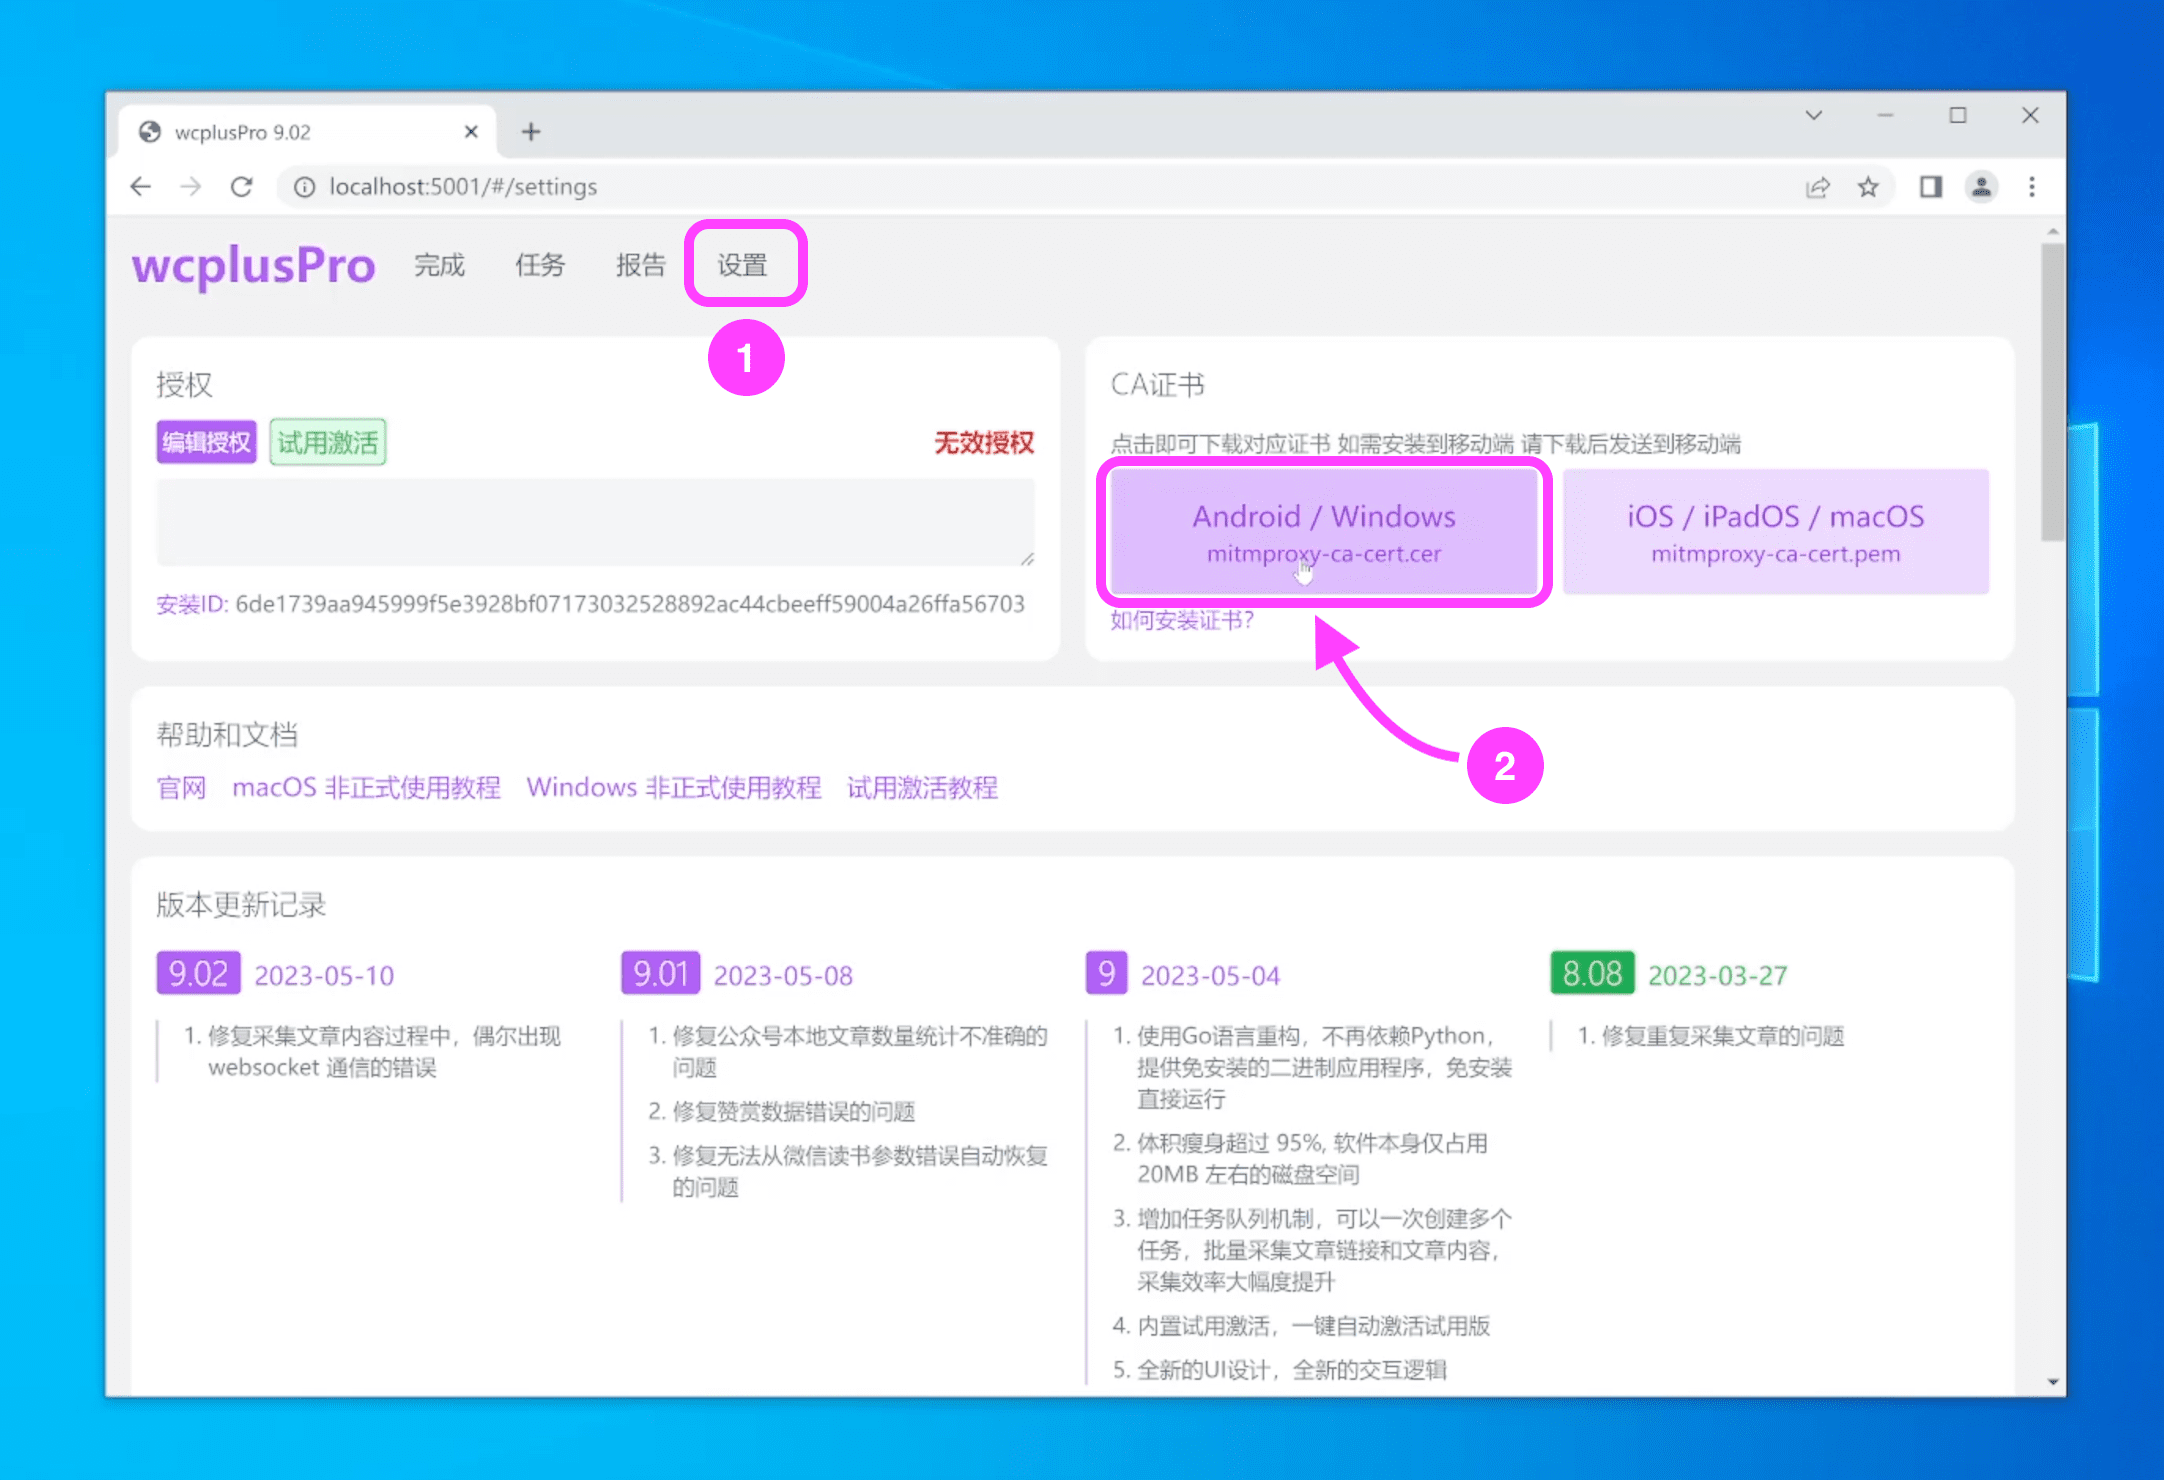The height and width of the screenshot is (1480, 2164).
Task: Open new tab with plus icon
Action: 531,132
